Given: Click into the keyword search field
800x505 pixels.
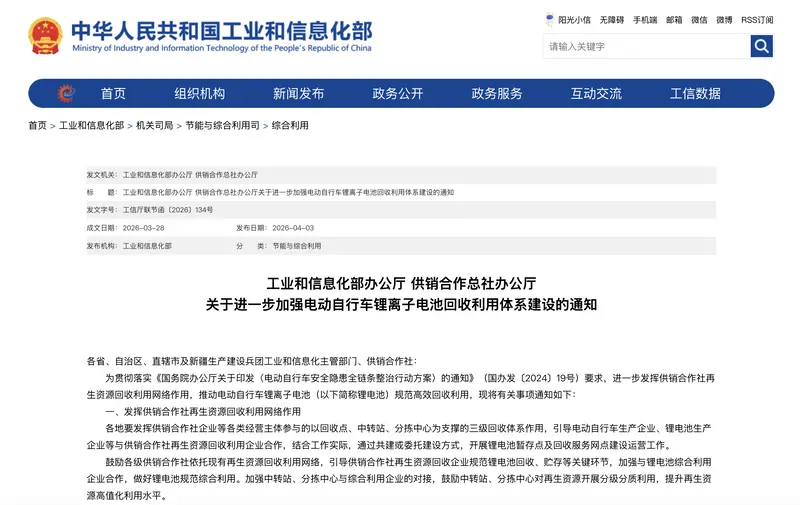Looking at the screenshot, I should pos(646,46).
